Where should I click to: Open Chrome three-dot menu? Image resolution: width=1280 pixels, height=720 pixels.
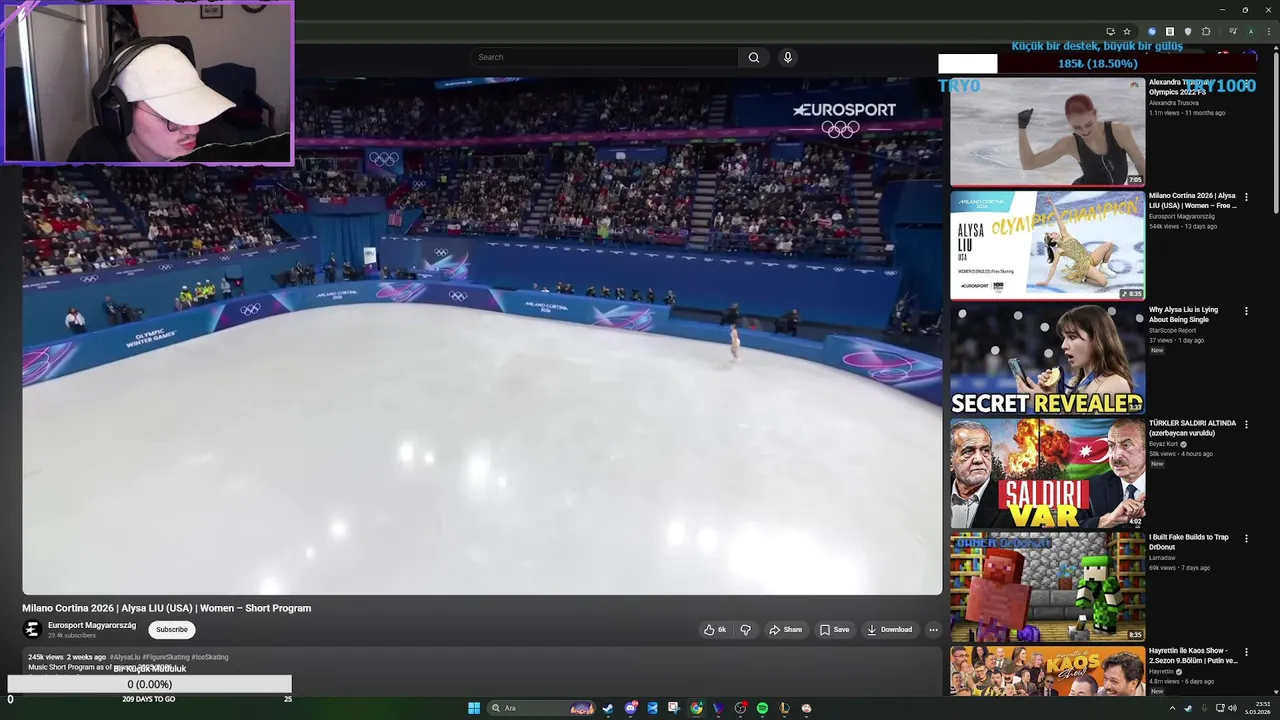(1269, 32)
